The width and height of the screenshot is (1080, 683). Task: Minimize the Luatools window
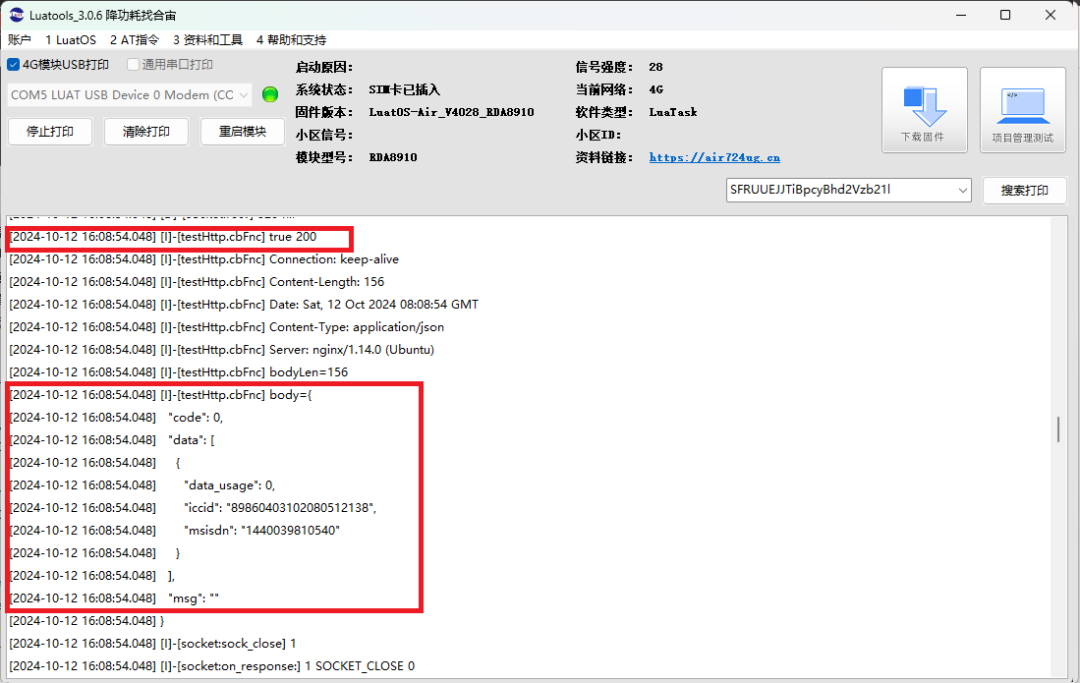coord(961,15)
